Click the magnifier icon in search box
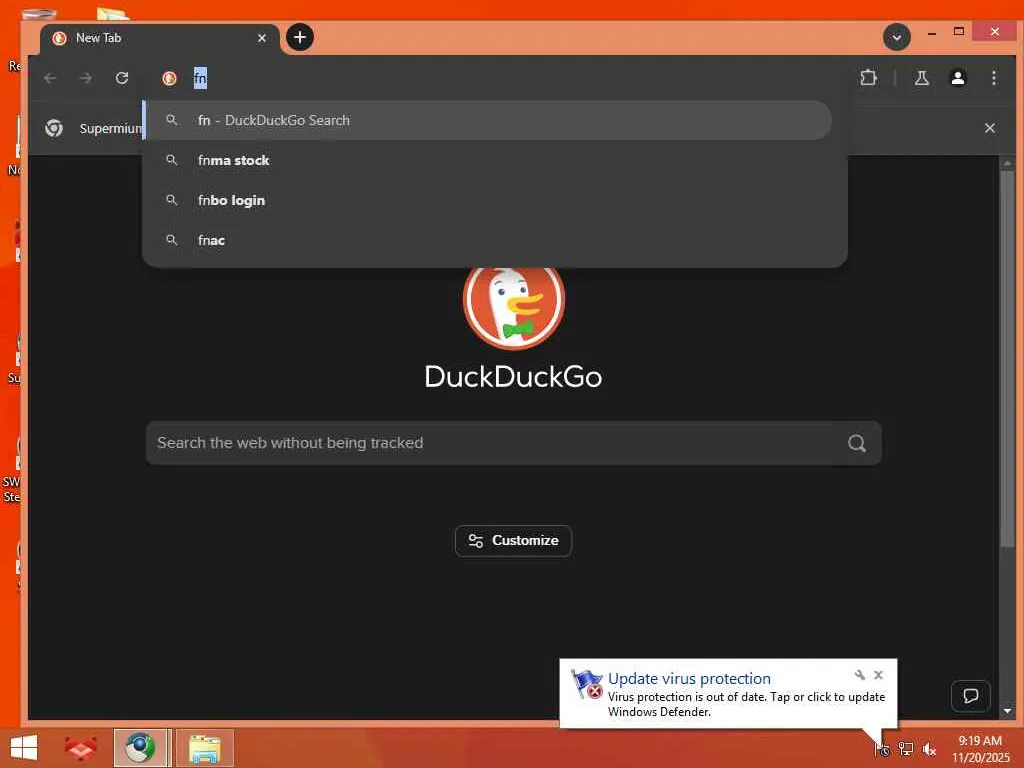This screenshot has width=1024, height=768. point(857,443)
